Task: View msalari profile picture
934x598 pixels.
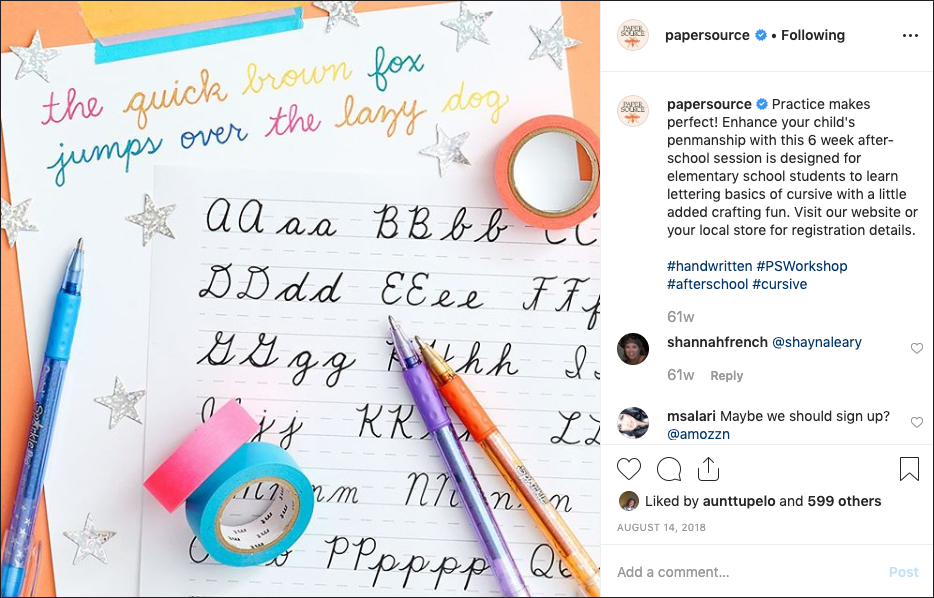Action: 633,422
